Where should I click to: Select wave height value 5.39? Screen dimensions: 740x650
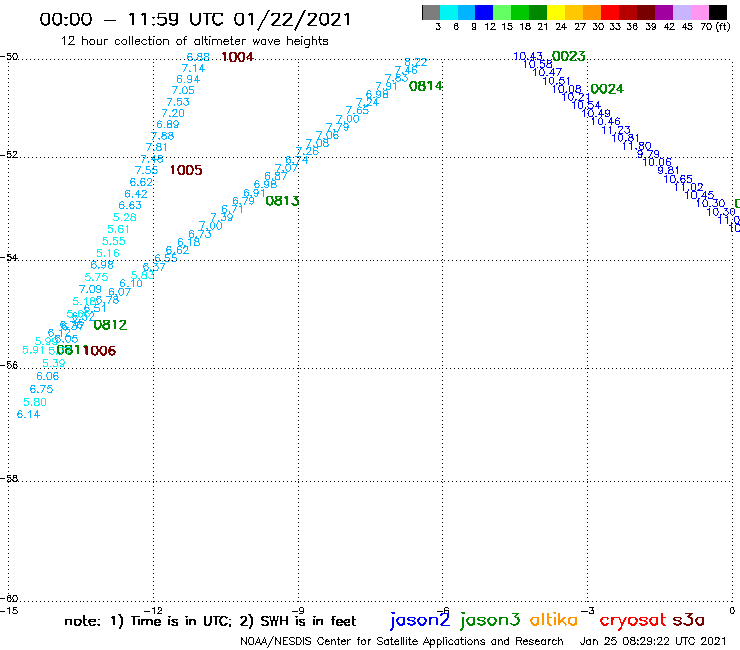[x=54, y=363]
